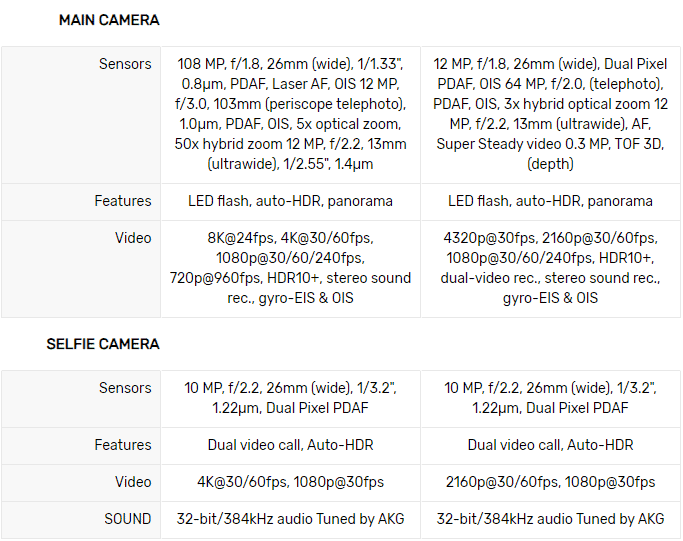This screenshot has height=541, width=683.
Task: Click the first column's LED flash features cell
Action: pyautogui.click(x=290, y=201)
